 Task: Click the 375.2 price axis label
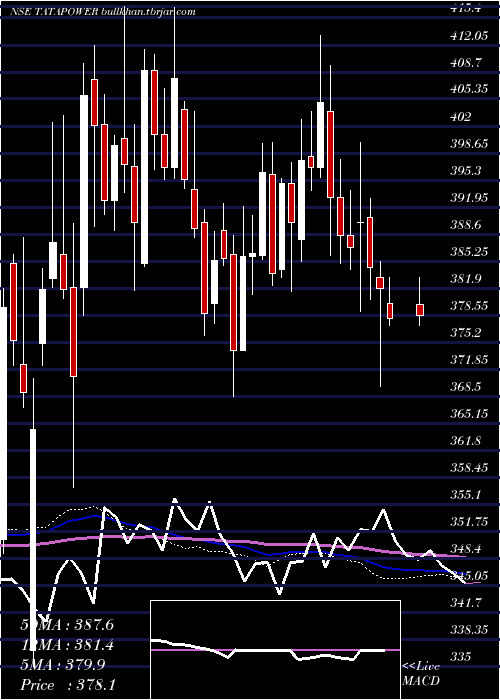(466, 333)
